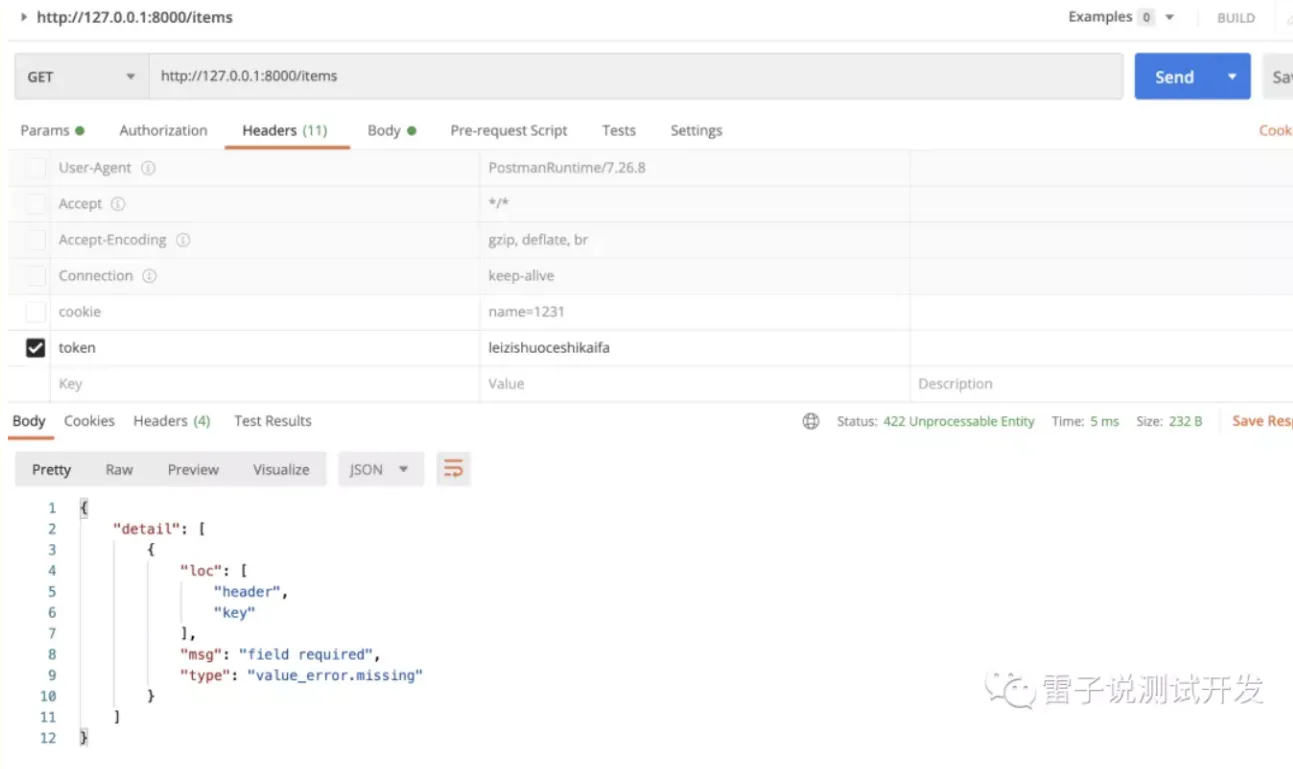The width and height of the screenshot is (1293, 769).
Task: Switch to the Params tab
Action: pos(52,130)
